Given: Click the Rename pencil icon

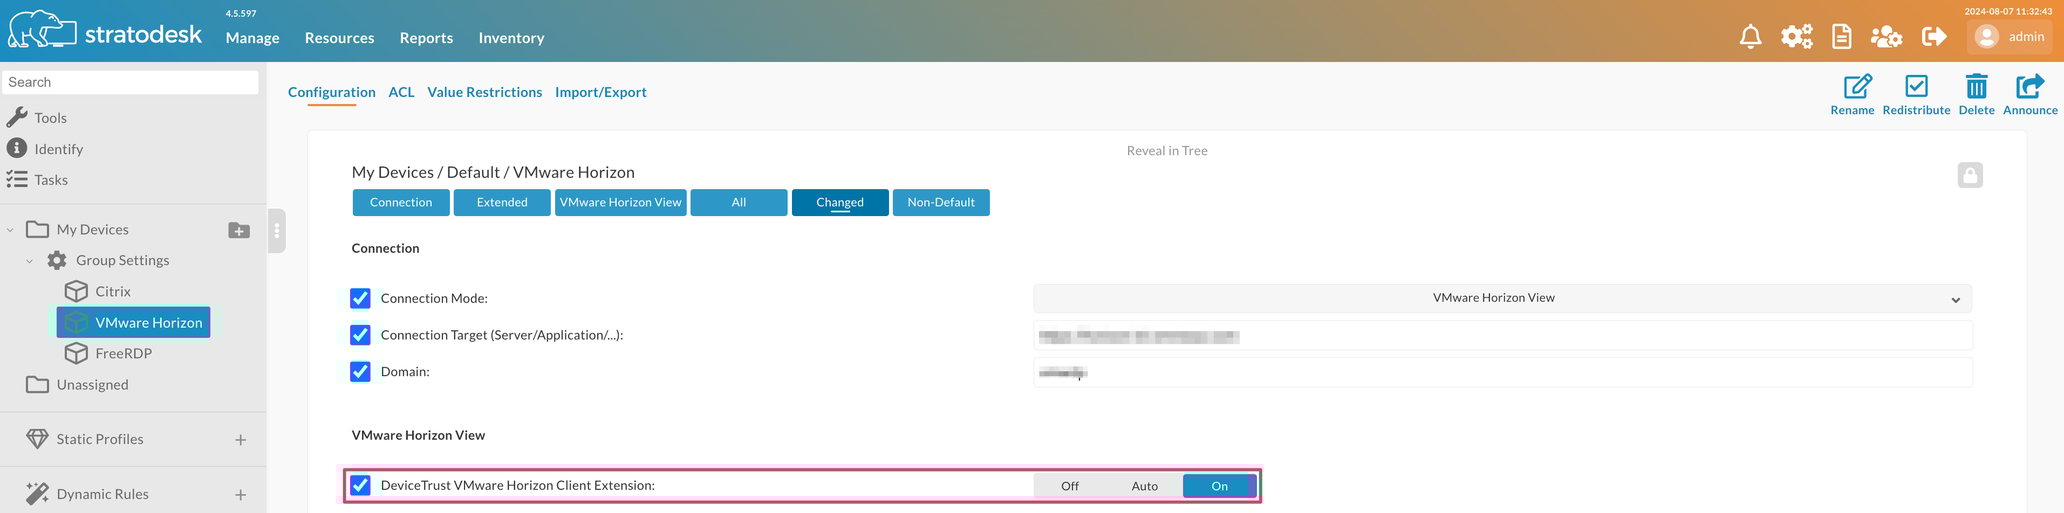Looking at the screenshot, I should pos(1857,87).
